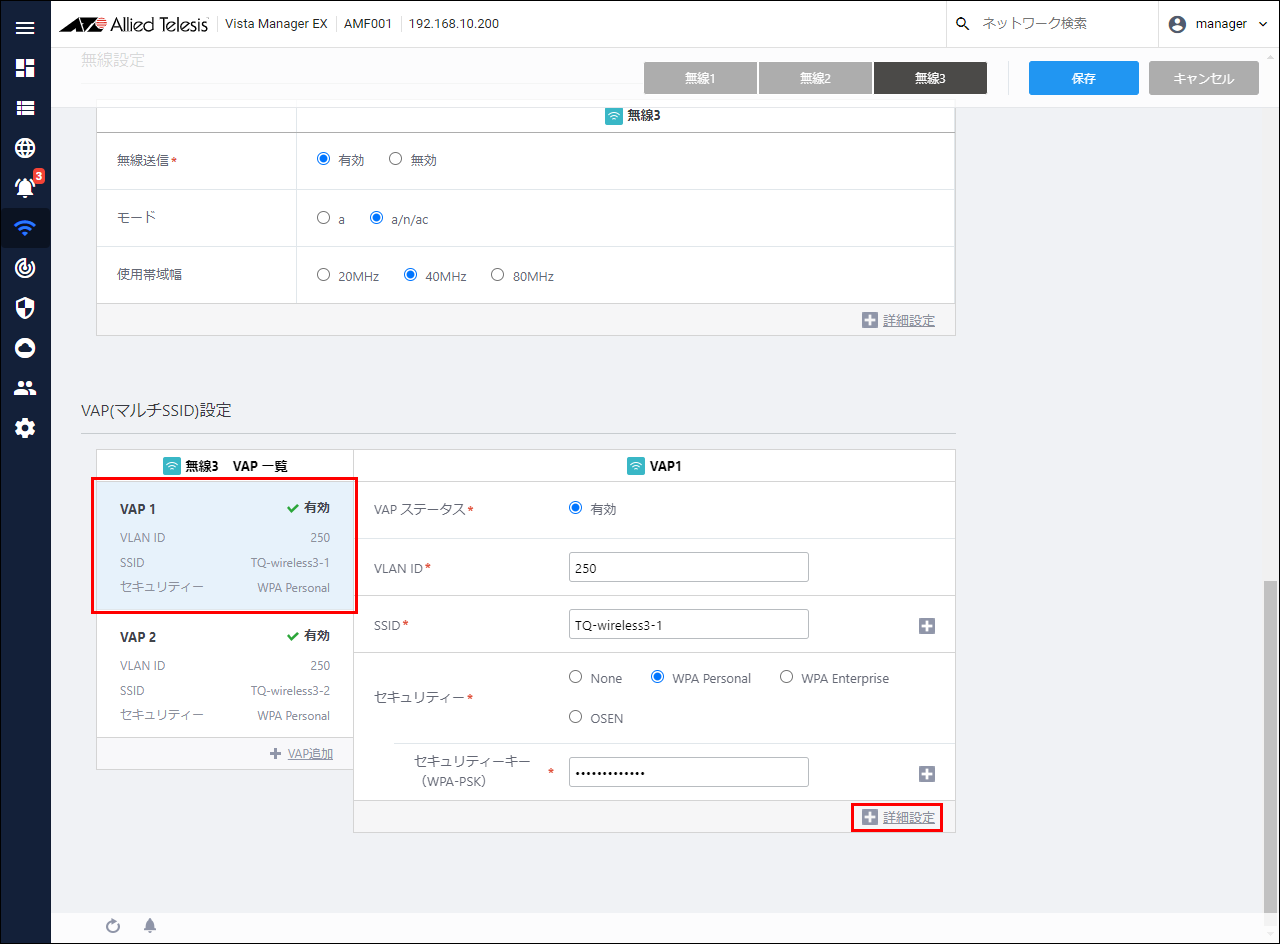This screenshot has height=944, width=1280.
Task: Open the users group icon
Action: 25,387
